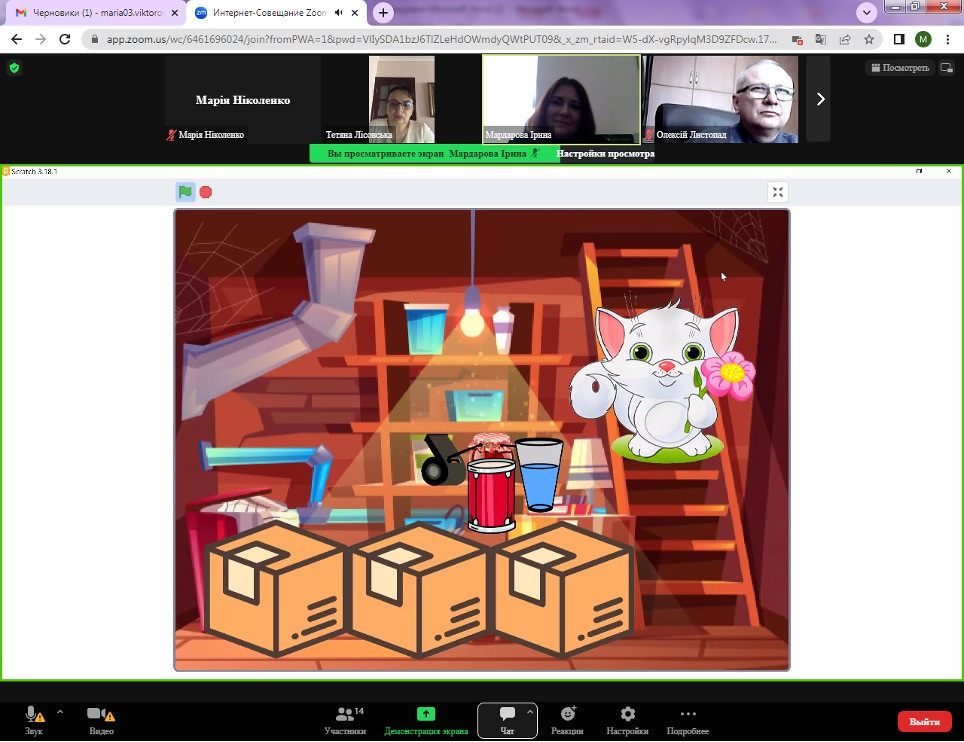
Task: Leave the meeting with Выйти button
Action: (x=924, y=721)
